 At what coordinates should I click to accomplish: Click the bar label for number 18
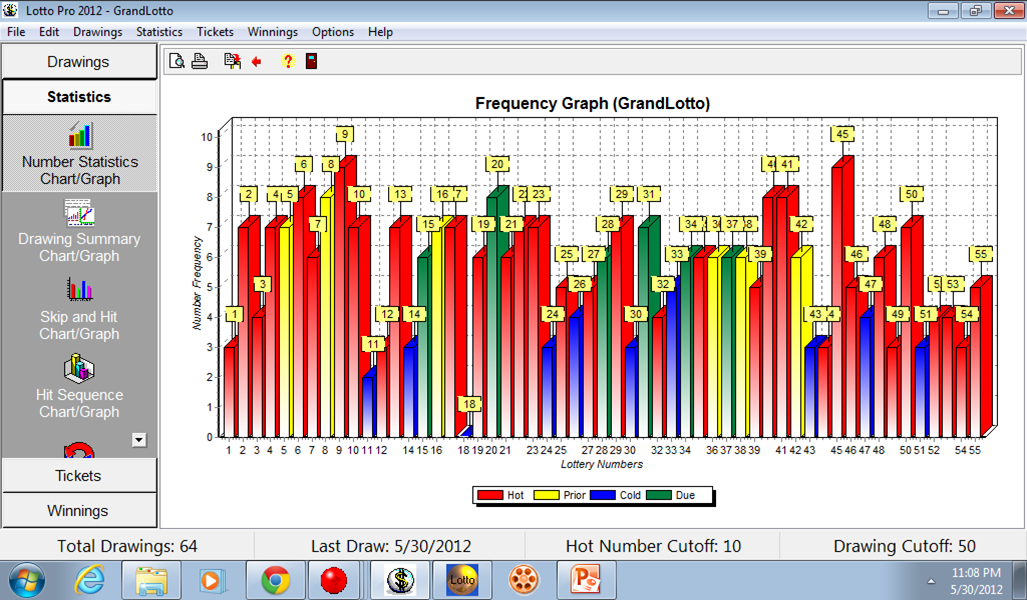coord(470,404)
